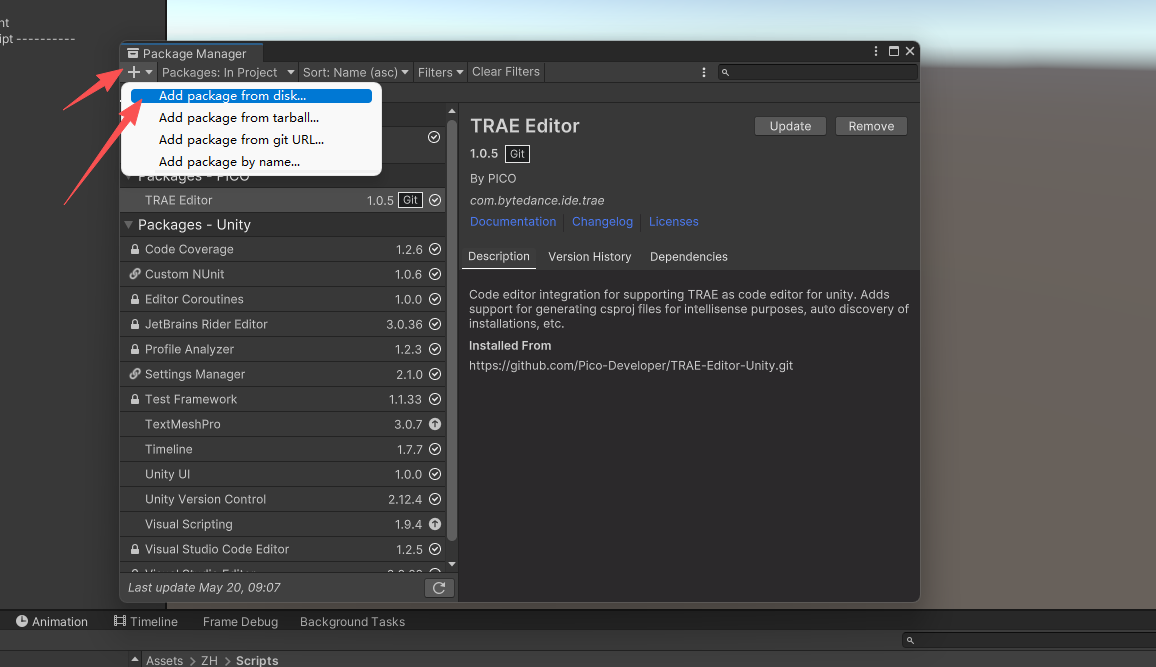
Task: Click the package list vertical scrollbar thumb
Action: 452,329
